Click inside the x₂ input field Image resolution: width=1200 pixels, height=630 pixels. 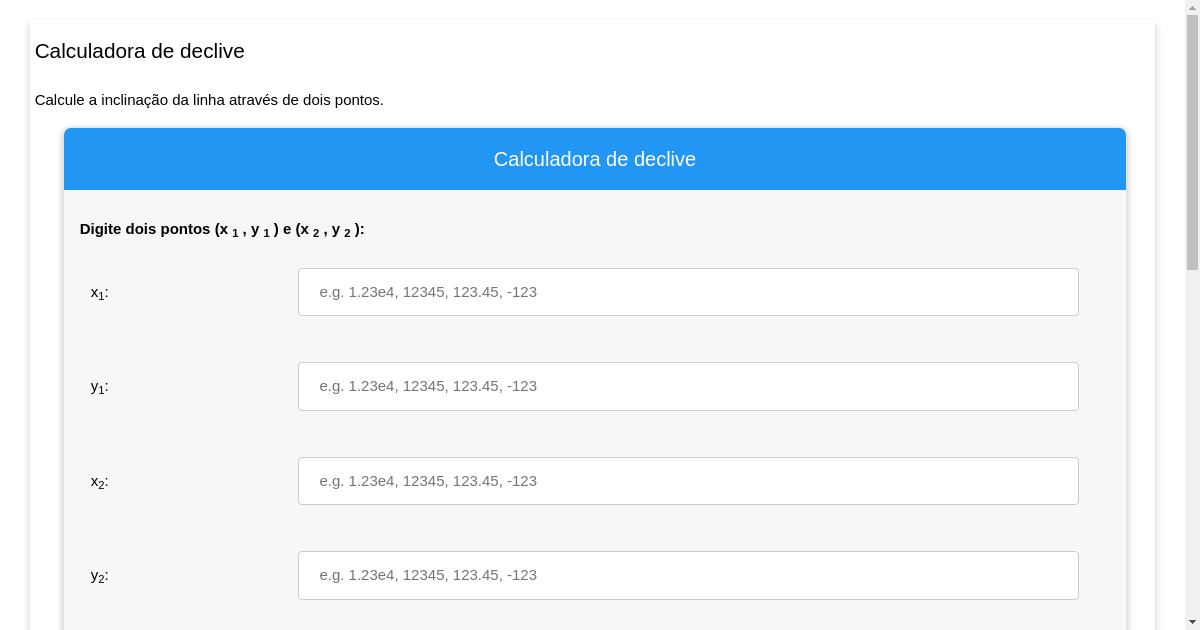coord(688,481)
